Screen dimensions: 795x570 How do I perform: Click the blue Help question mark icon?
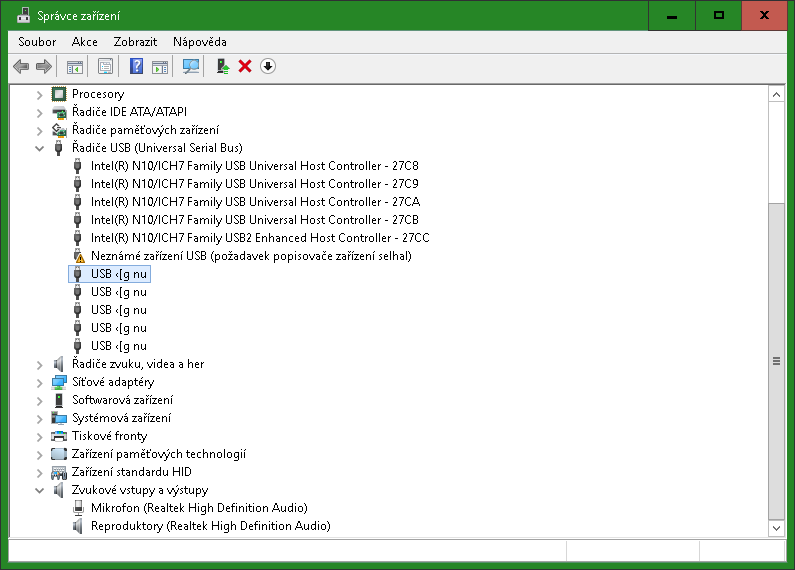(x=136, y=66)
